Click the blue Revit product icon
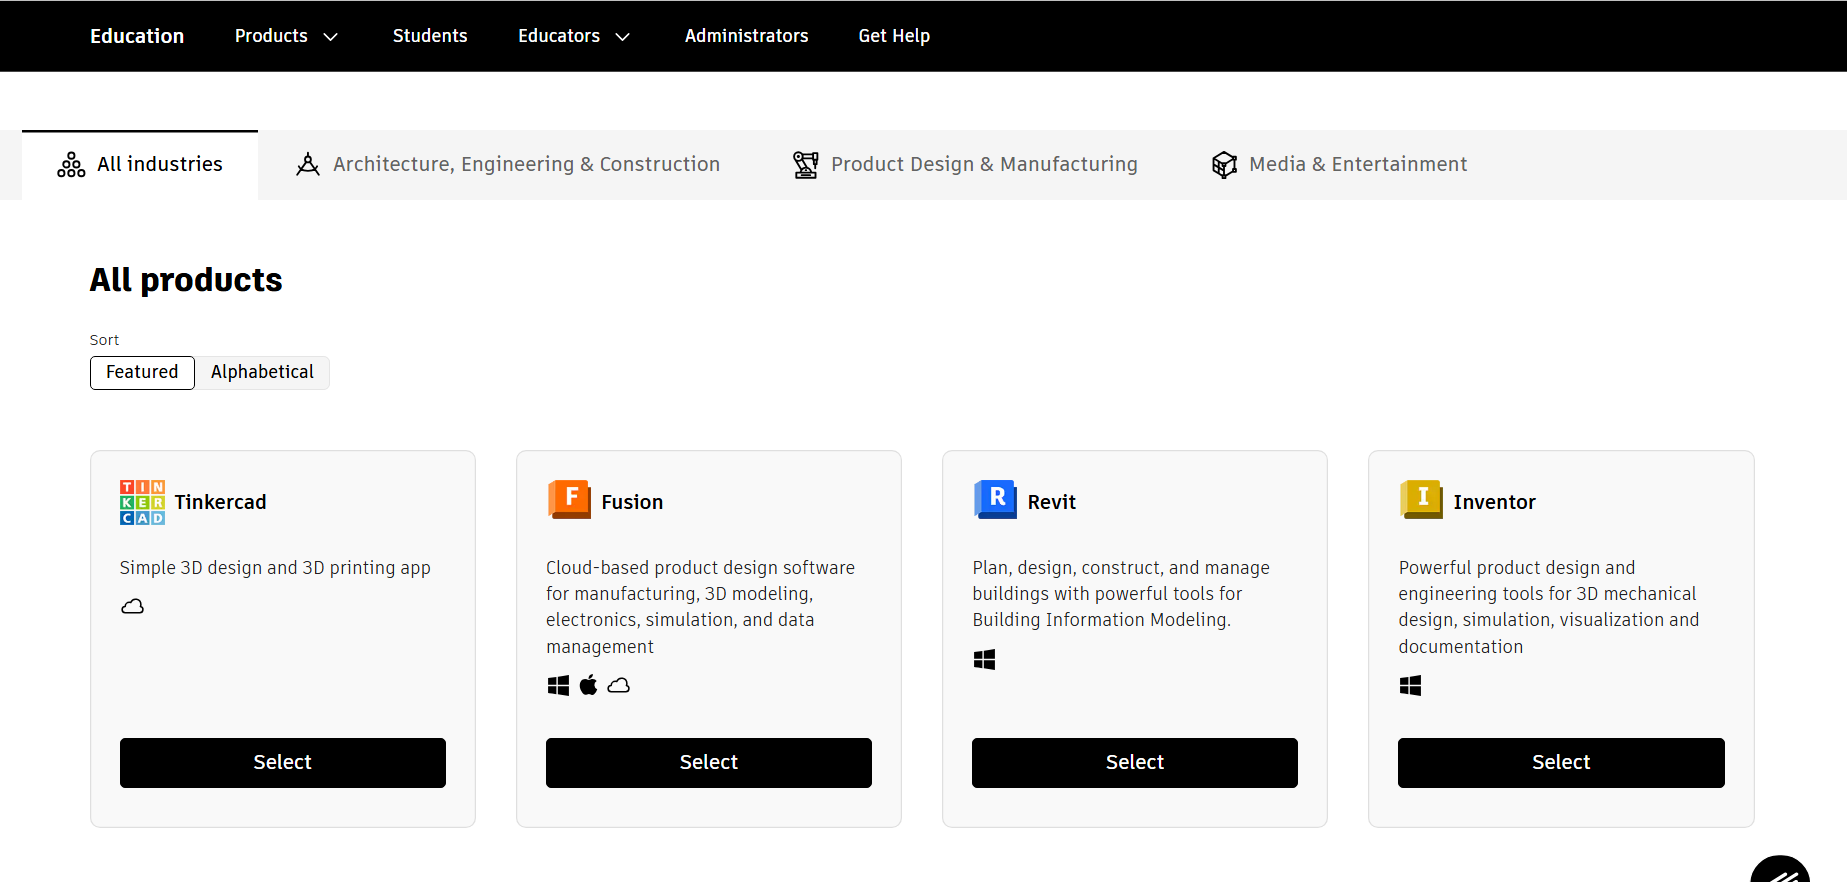The image size is (1847, 882). (x=995, y=499)
